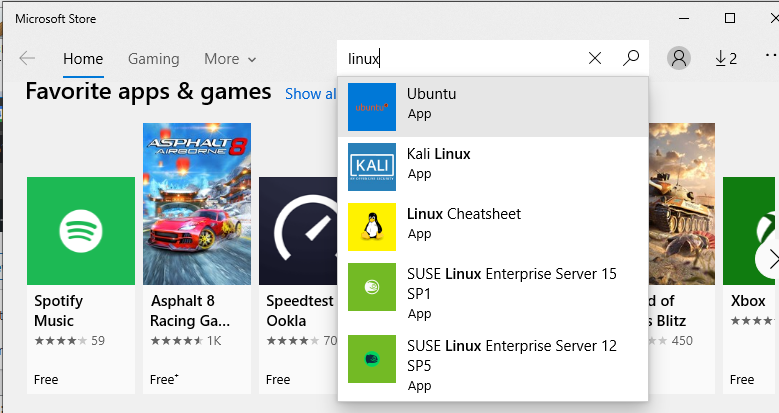779x413 pixels.
Task: Click the Show all link
Action: coord(311,93)
